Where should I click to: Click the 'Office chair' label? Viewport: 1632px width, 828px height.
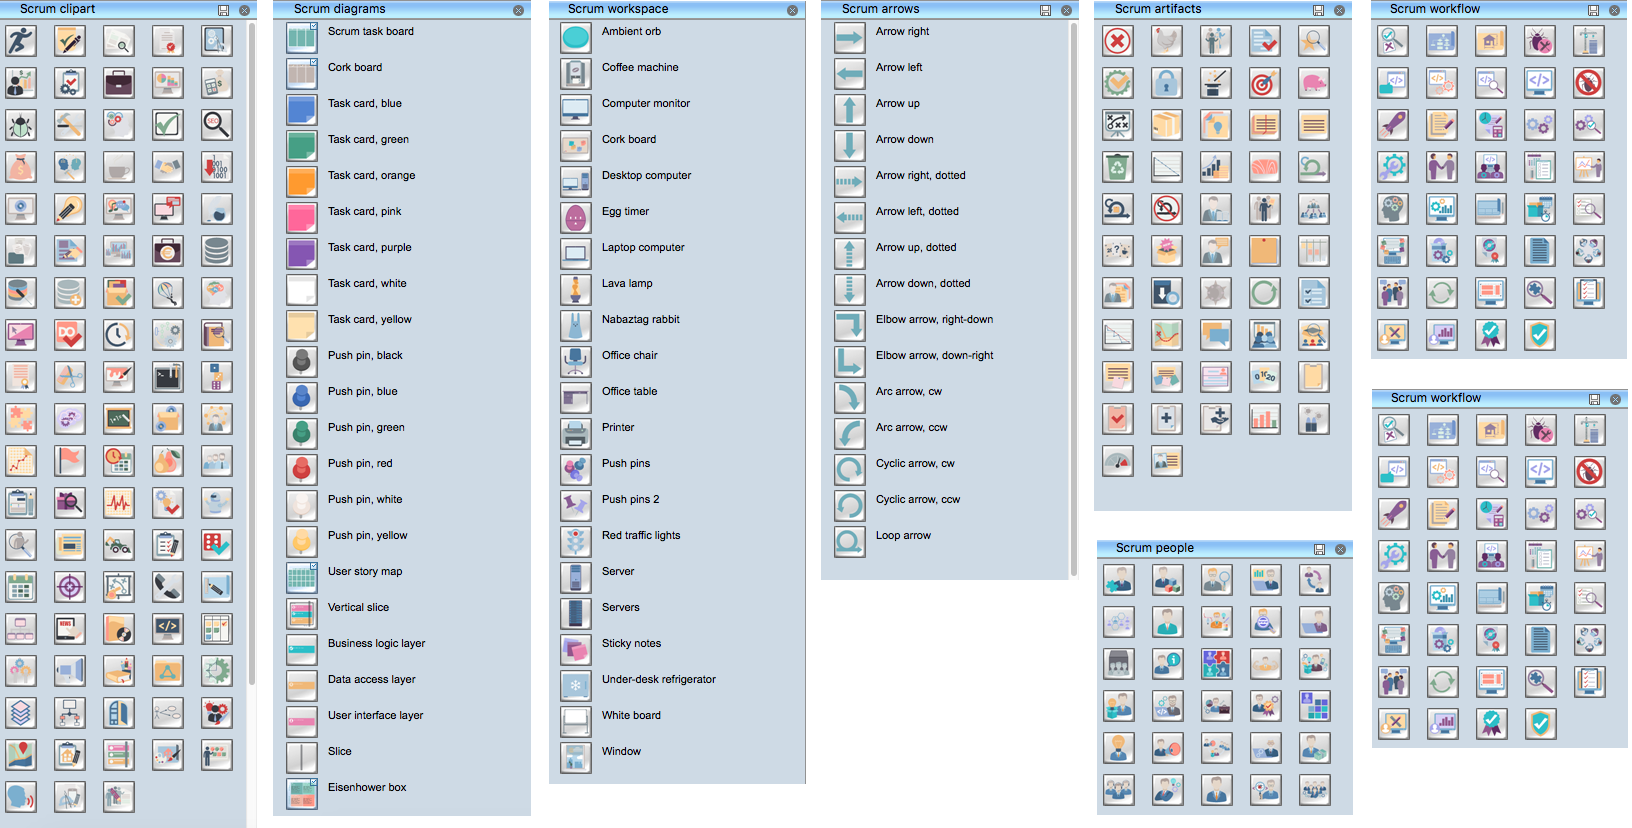(630, 356)
